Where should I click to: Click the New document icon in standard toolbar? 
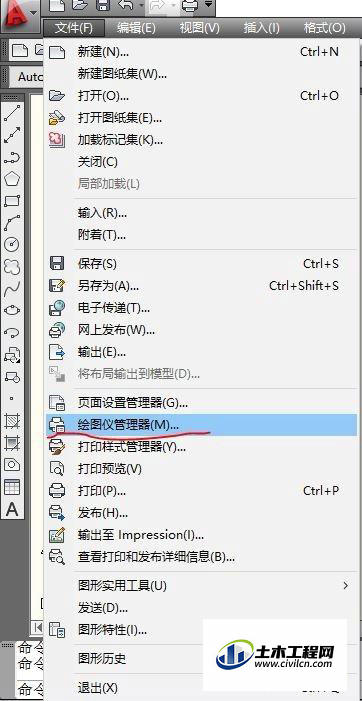(19, 51)
